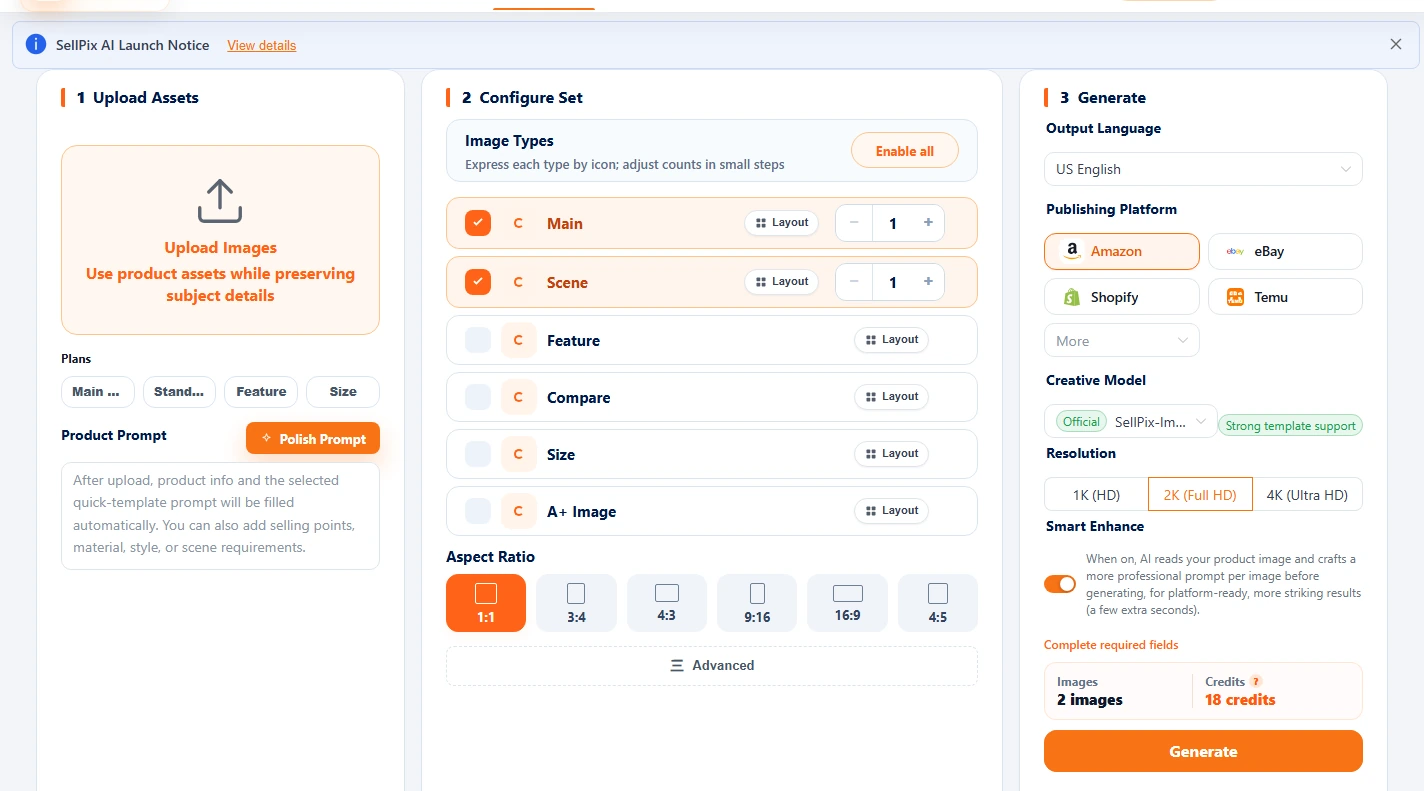The height and width of the screenshot is (791, 1424).
Task: Check the Feature image type checkbox
Action: [x=478, y=341]
